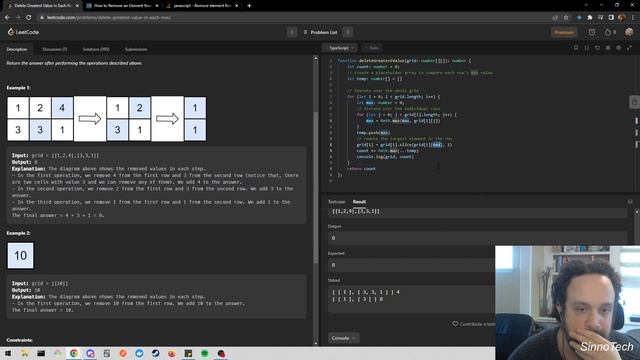Open the browser extensions puzzle icon
640x360 pixels.
(x=589, y=18)
